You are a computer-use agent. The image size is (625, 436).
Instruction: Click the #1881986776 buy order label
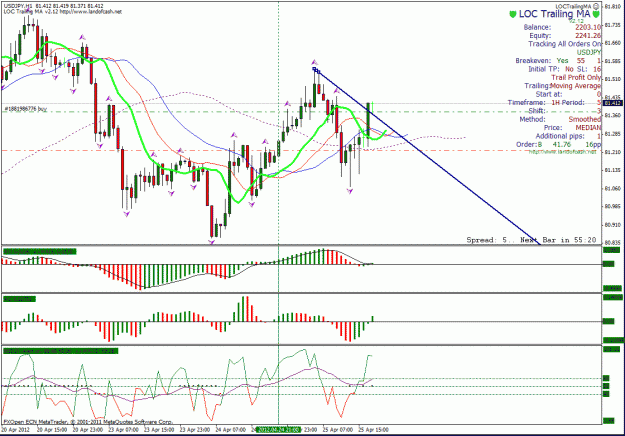point(26,109)
